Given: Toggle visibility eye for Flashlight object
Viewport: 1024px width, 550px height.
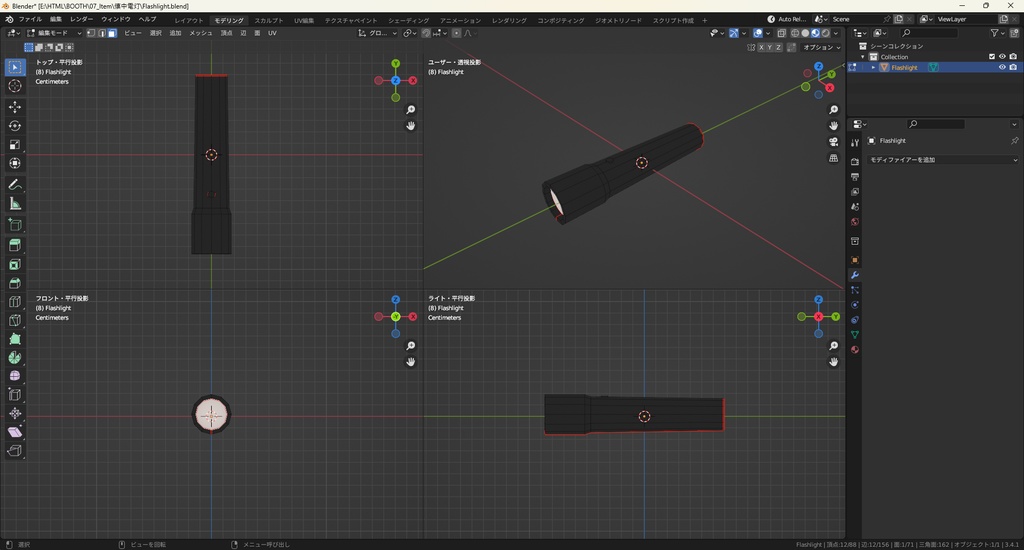Looking at the screenshot, I should (x=1002, y=68).
